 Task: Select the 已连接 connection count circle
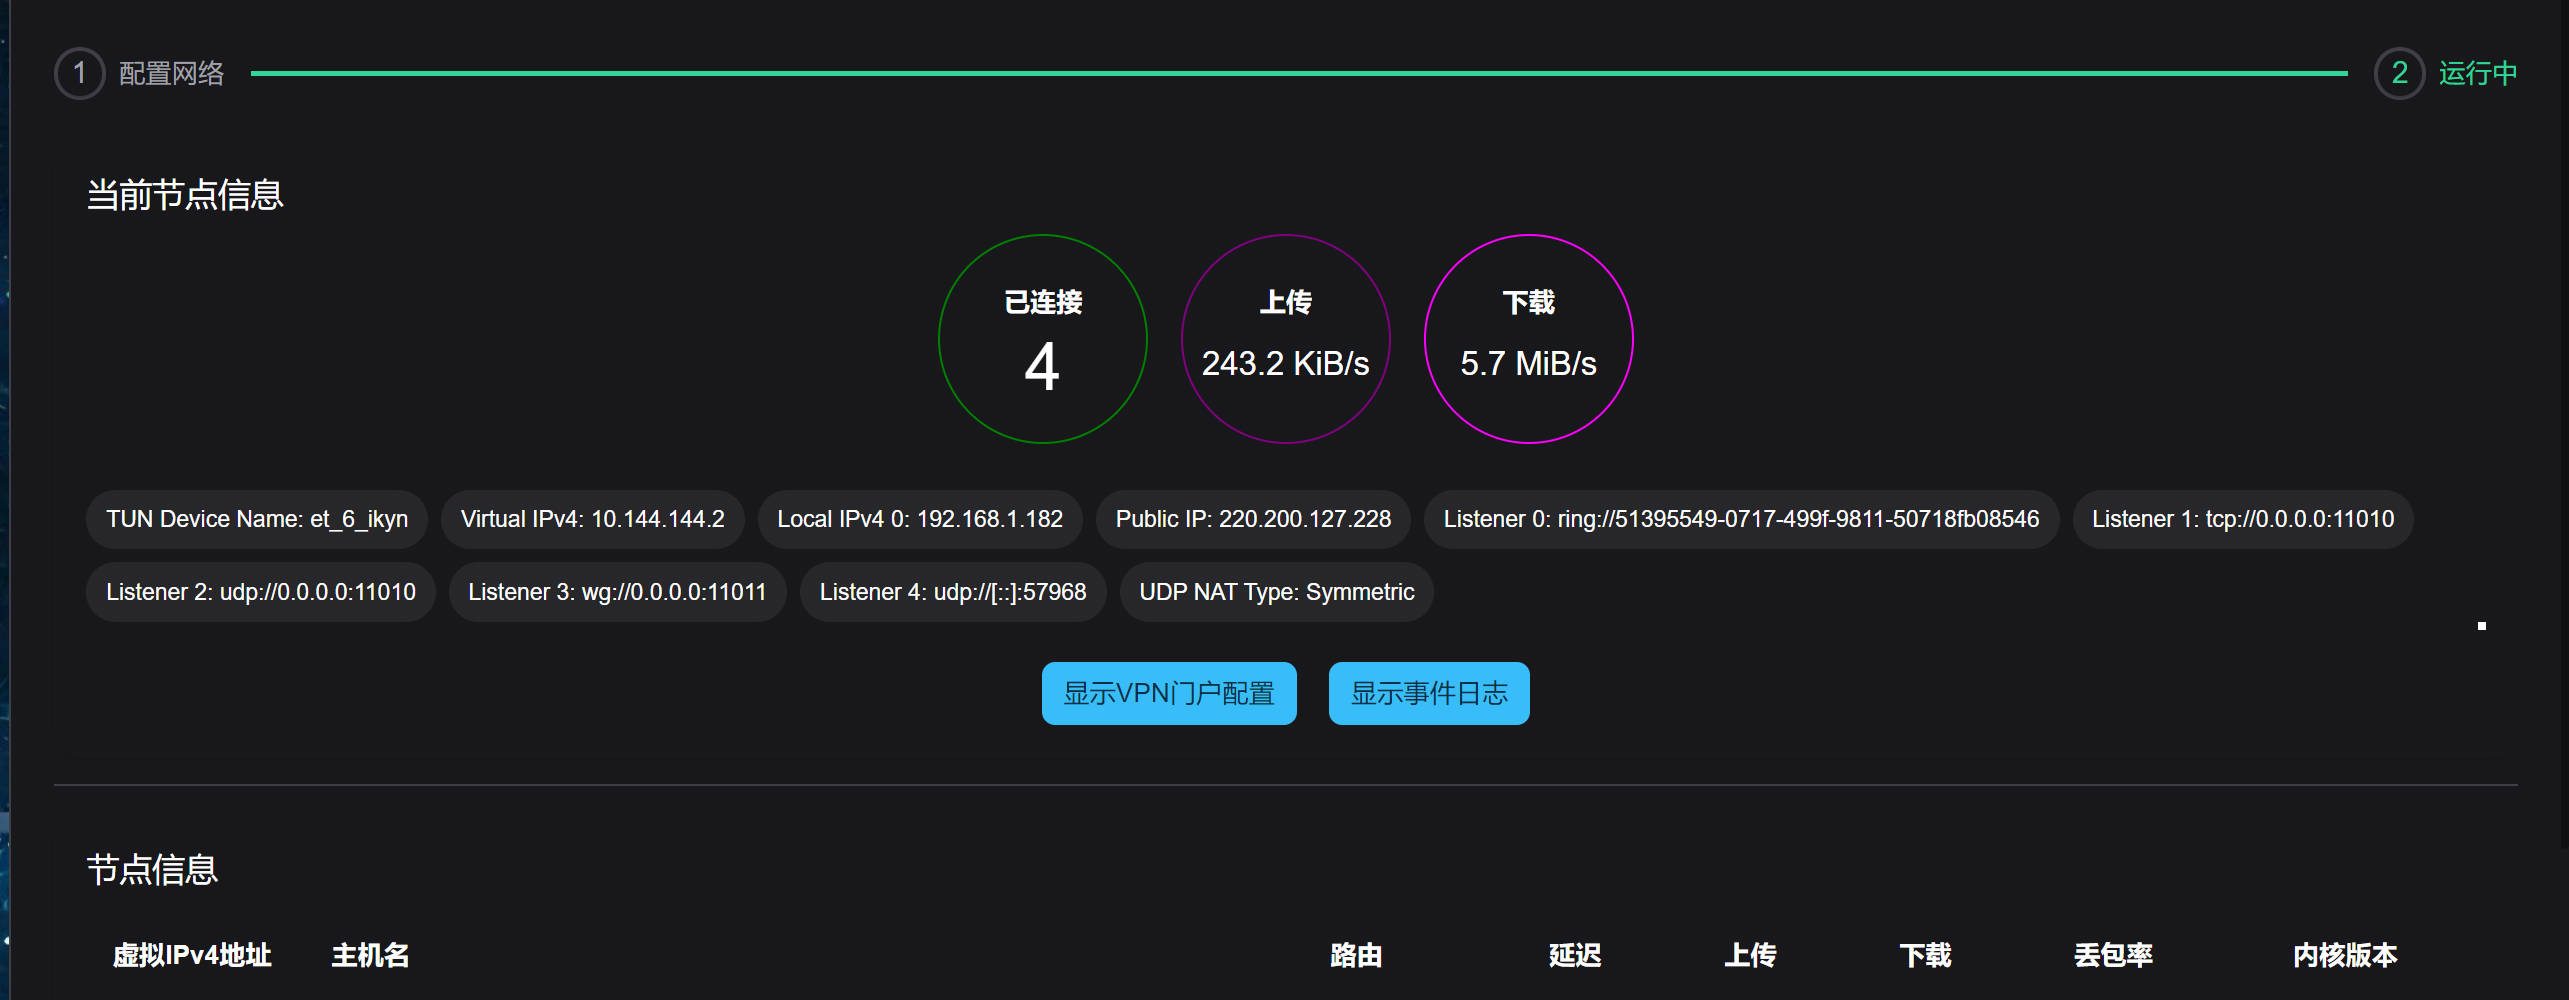pos(1041,339)
